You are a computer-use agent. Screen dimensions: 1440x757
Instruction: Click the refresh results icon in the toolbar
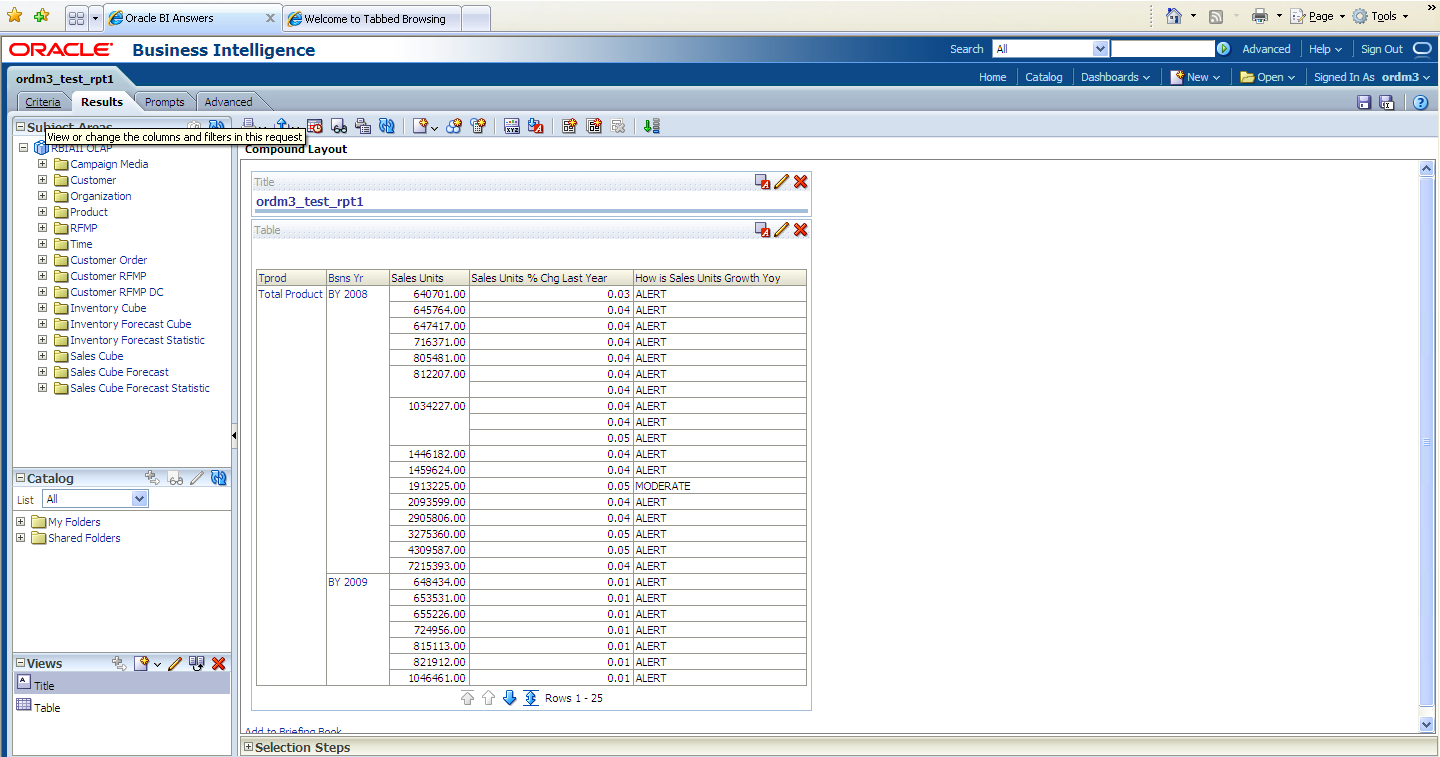(x=387, y=126)
